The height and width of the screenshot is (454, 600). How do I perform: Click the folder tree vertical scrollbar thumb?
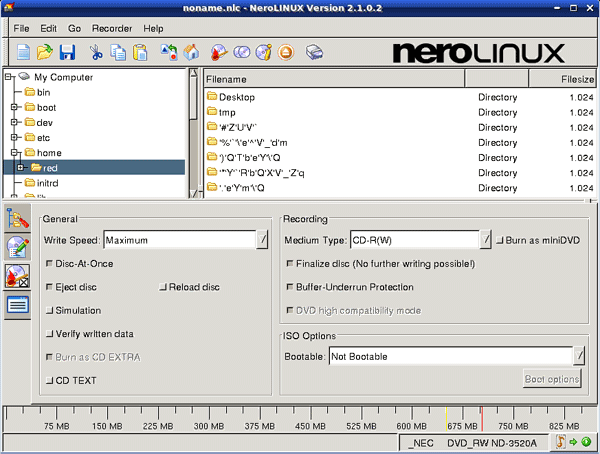[x=194, y=100]
